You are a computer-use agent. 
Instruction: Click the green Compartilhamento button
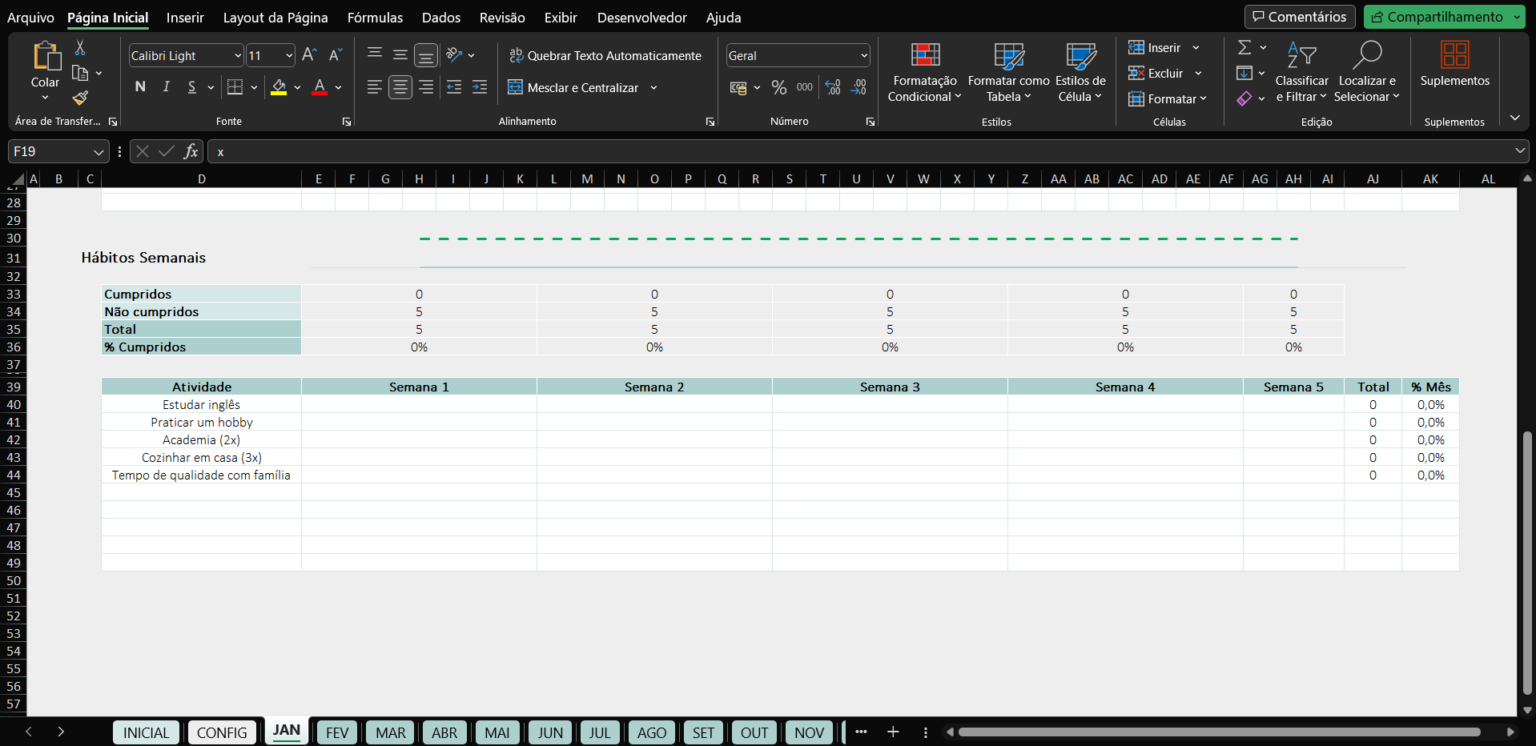[1443, 16]
